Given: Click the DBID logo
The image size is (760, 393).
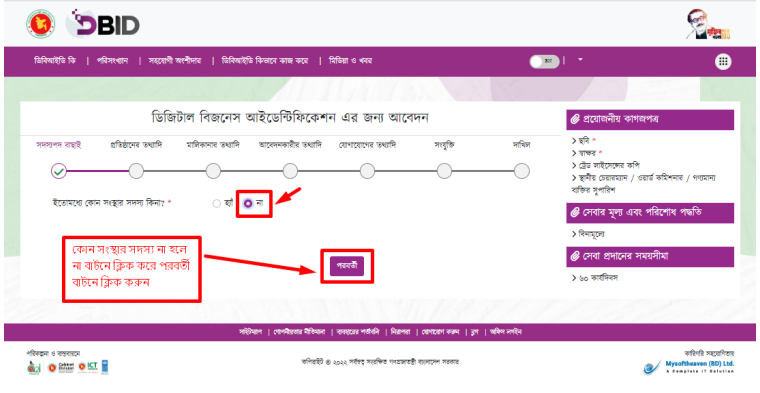Looking at the screenshot, I should pos(103,23).
